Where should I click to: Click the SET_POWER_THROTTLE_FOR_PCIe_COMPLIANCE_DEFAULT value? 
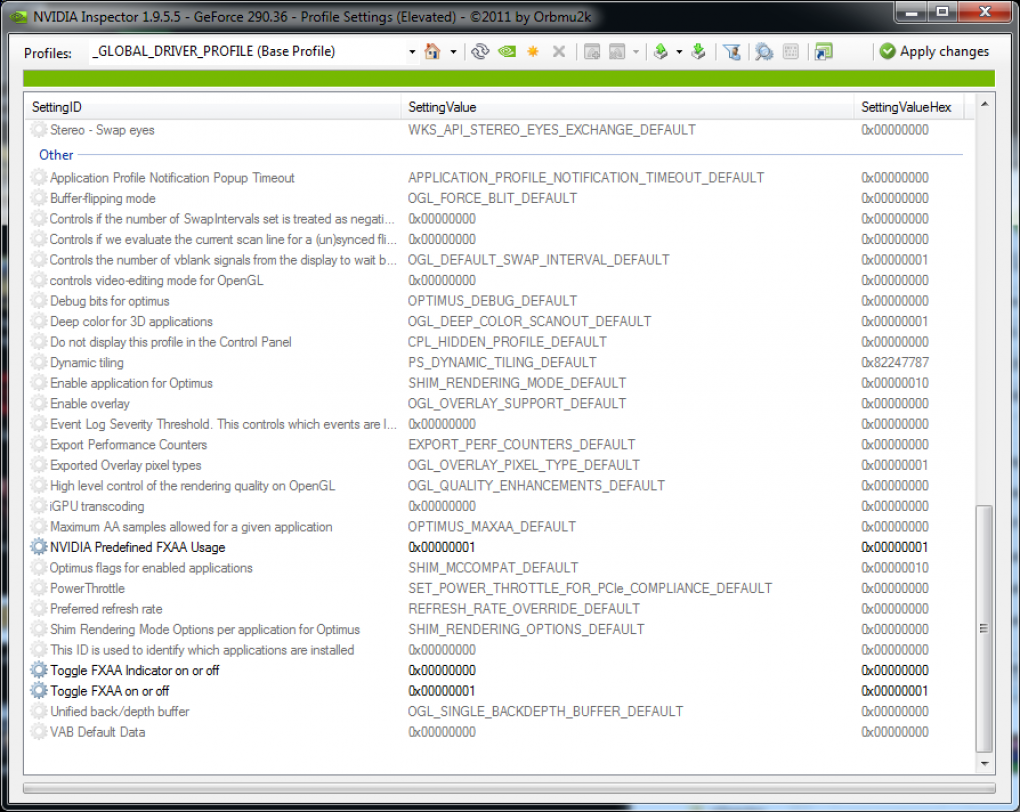click(590, 588)
